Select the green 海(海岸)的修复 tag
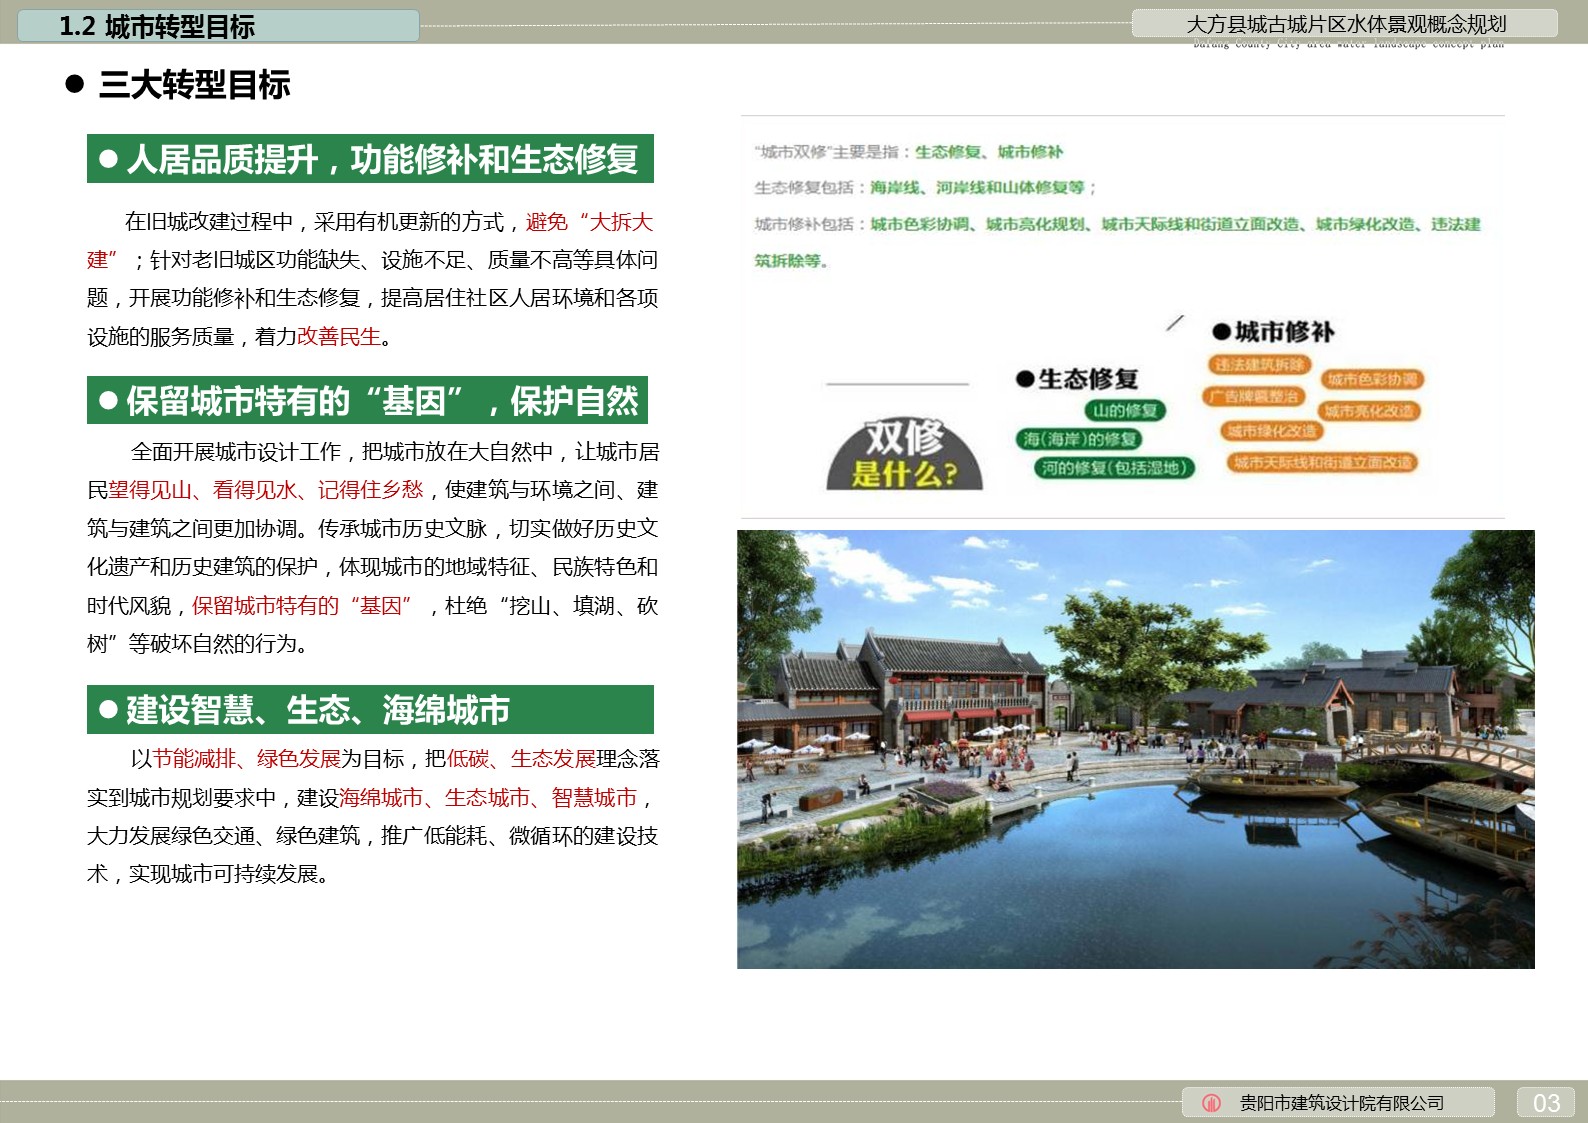 click(1079, 439)
